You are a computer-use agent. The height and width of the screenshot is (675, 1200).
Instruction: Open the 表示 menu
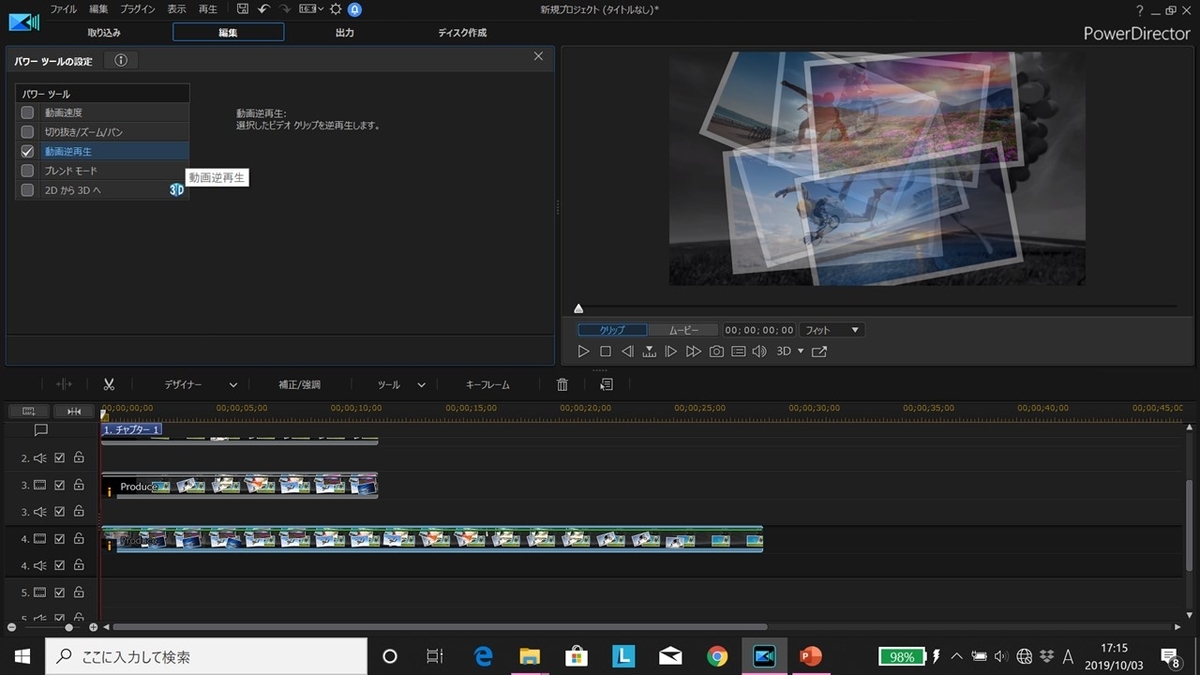point(177,9)
